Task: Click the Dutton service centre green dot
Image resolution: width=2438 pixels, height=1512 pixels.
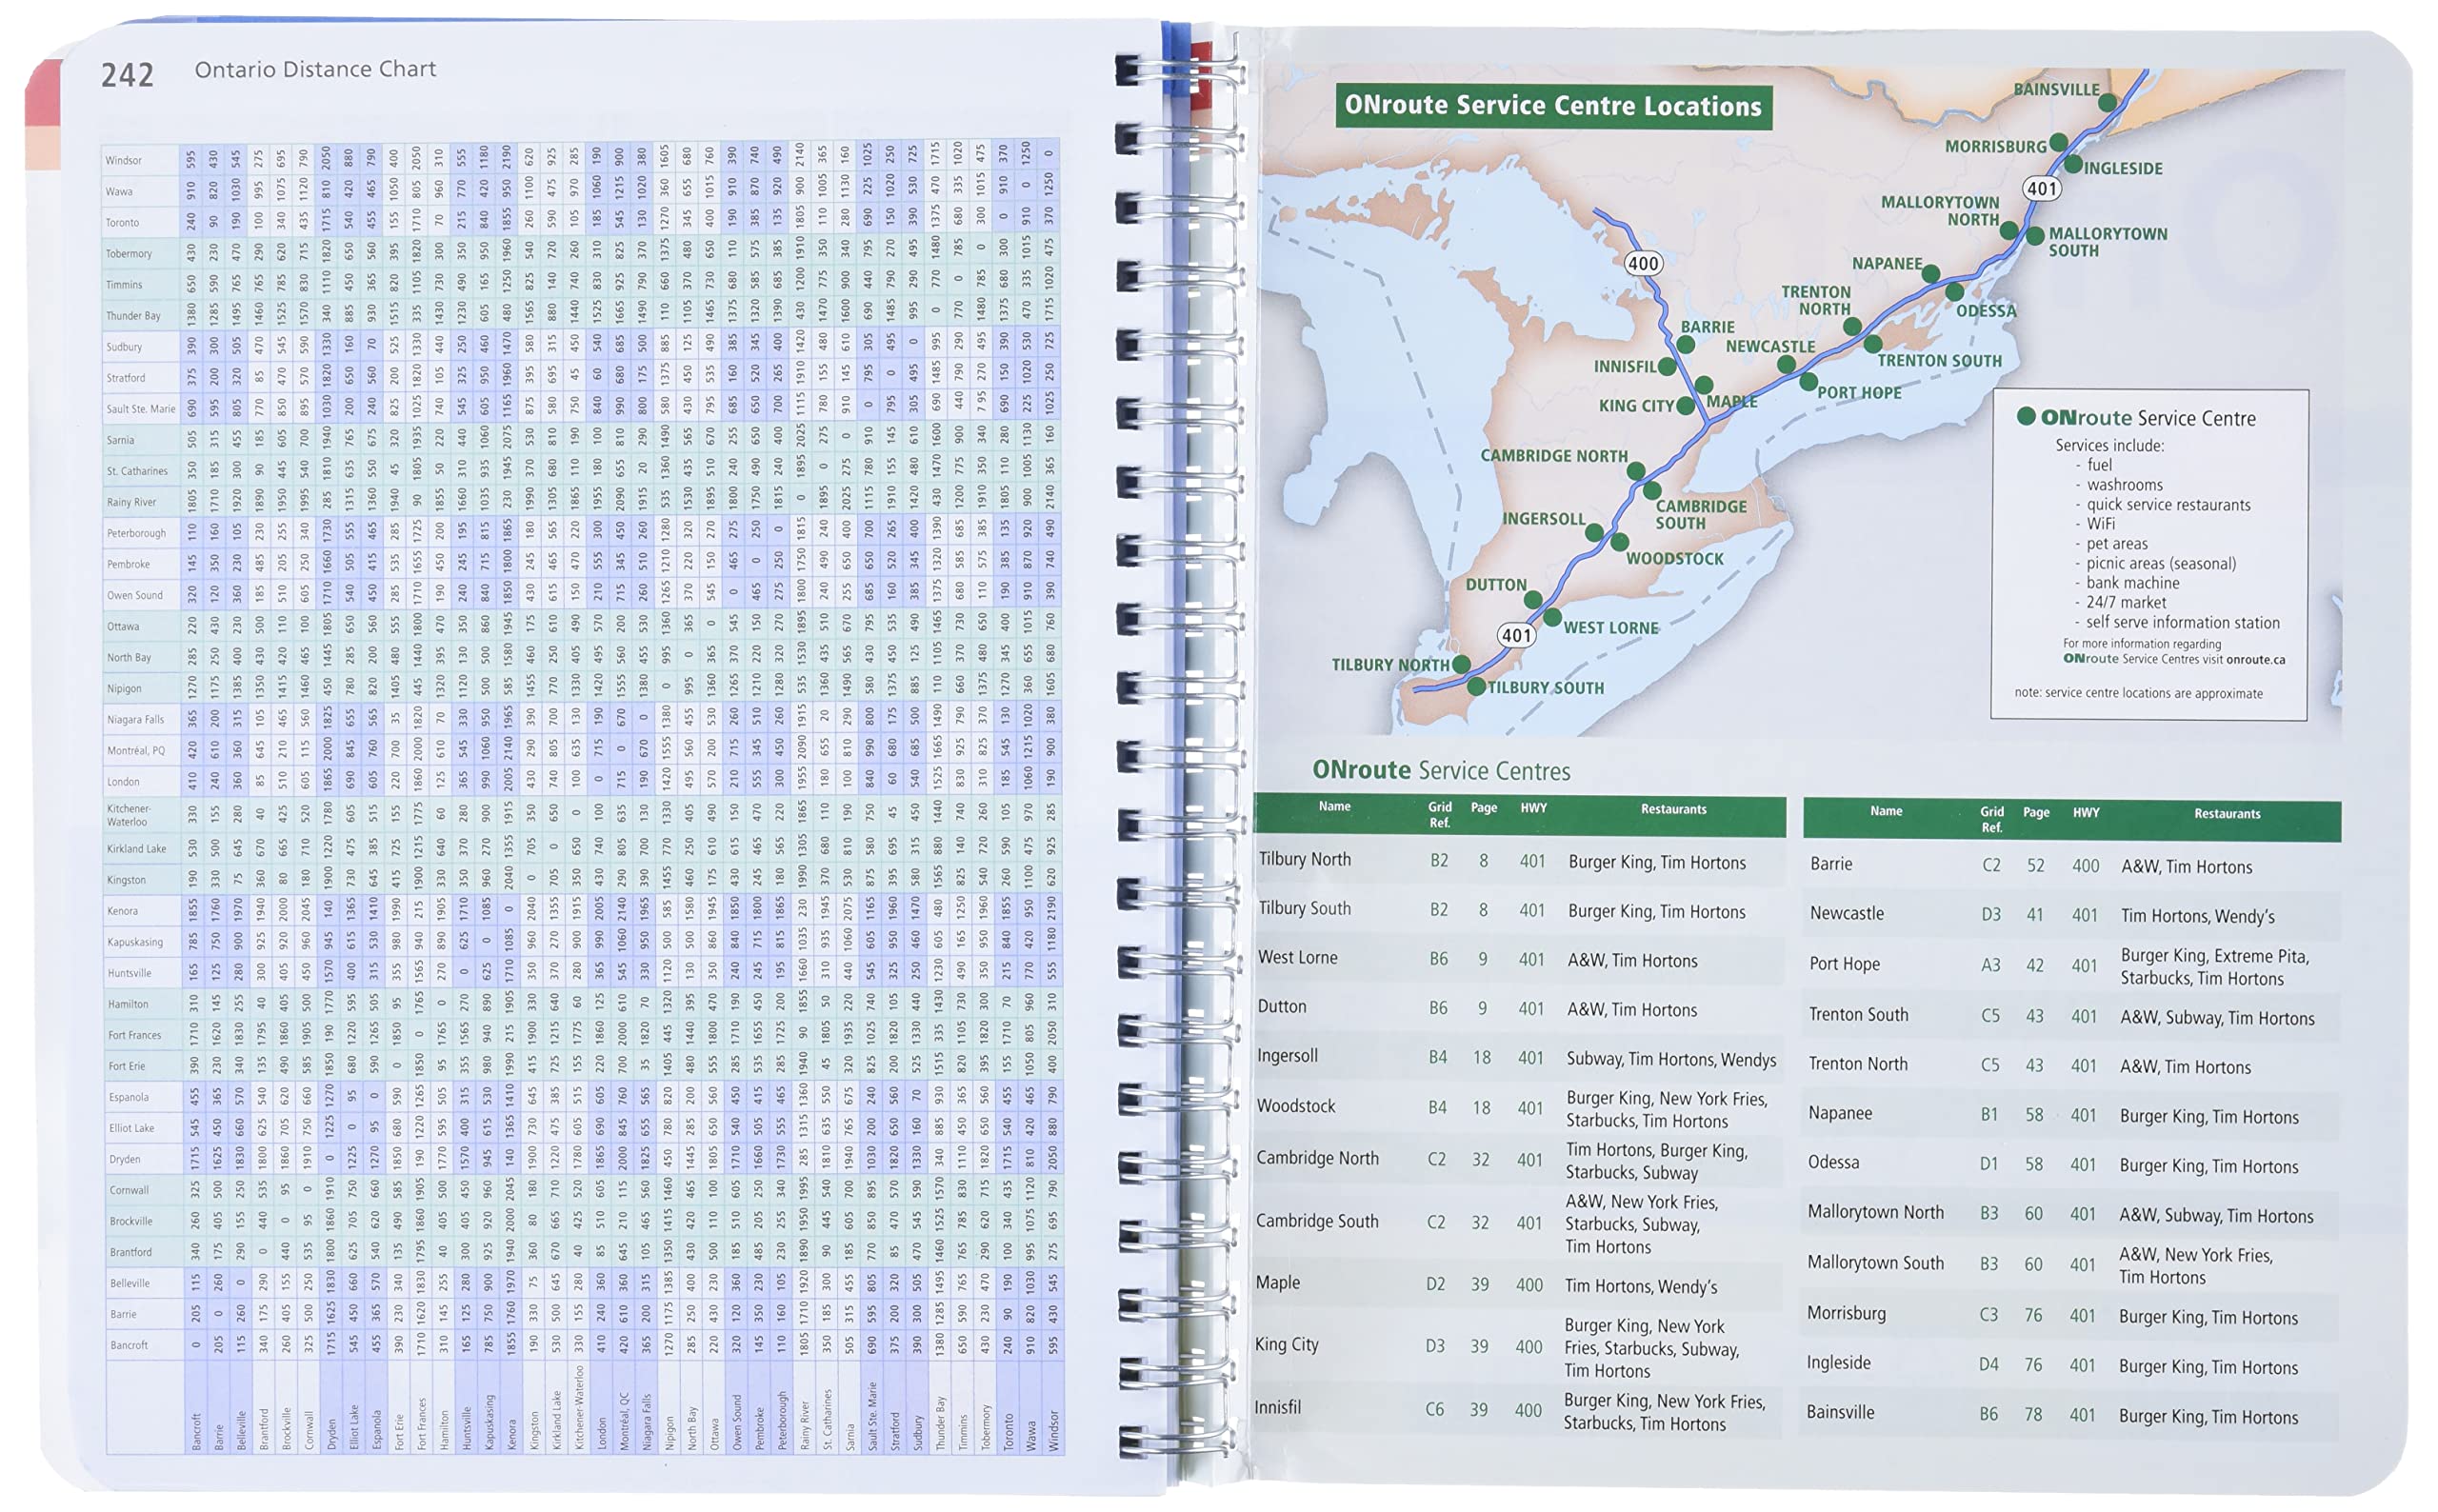Action: coord(1532,599)
